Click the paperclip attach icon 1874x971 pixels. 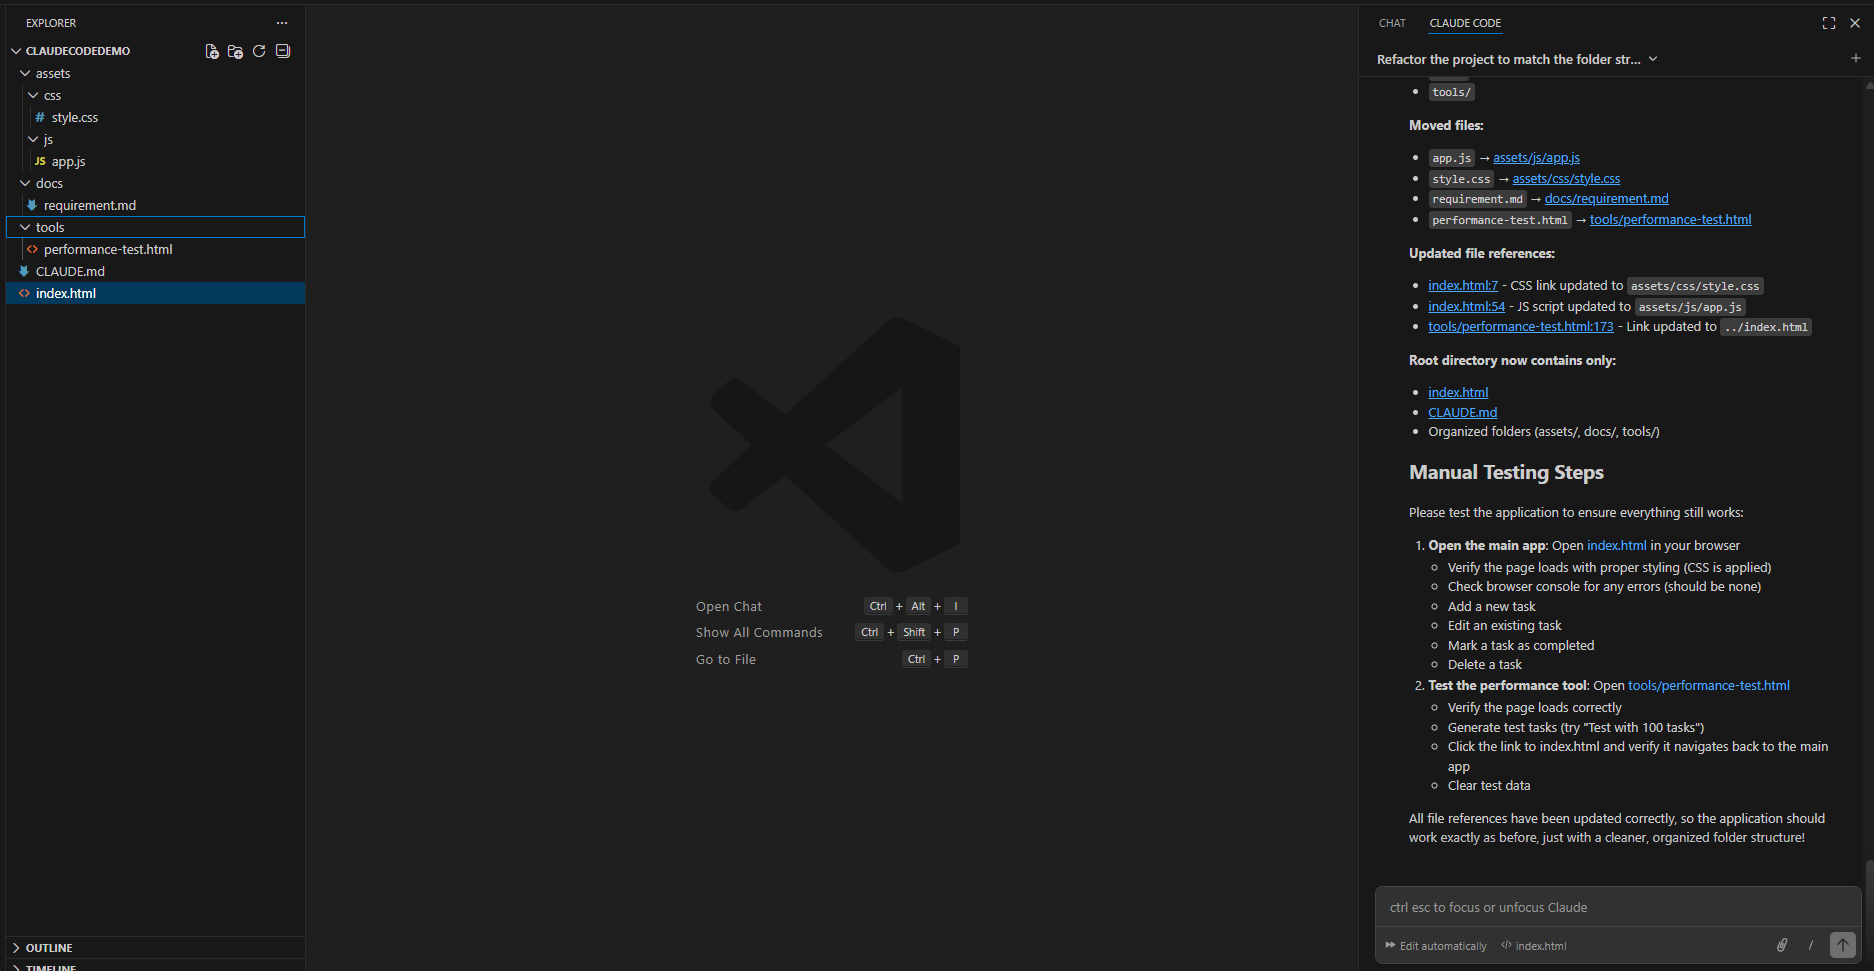click(1781, 945)
